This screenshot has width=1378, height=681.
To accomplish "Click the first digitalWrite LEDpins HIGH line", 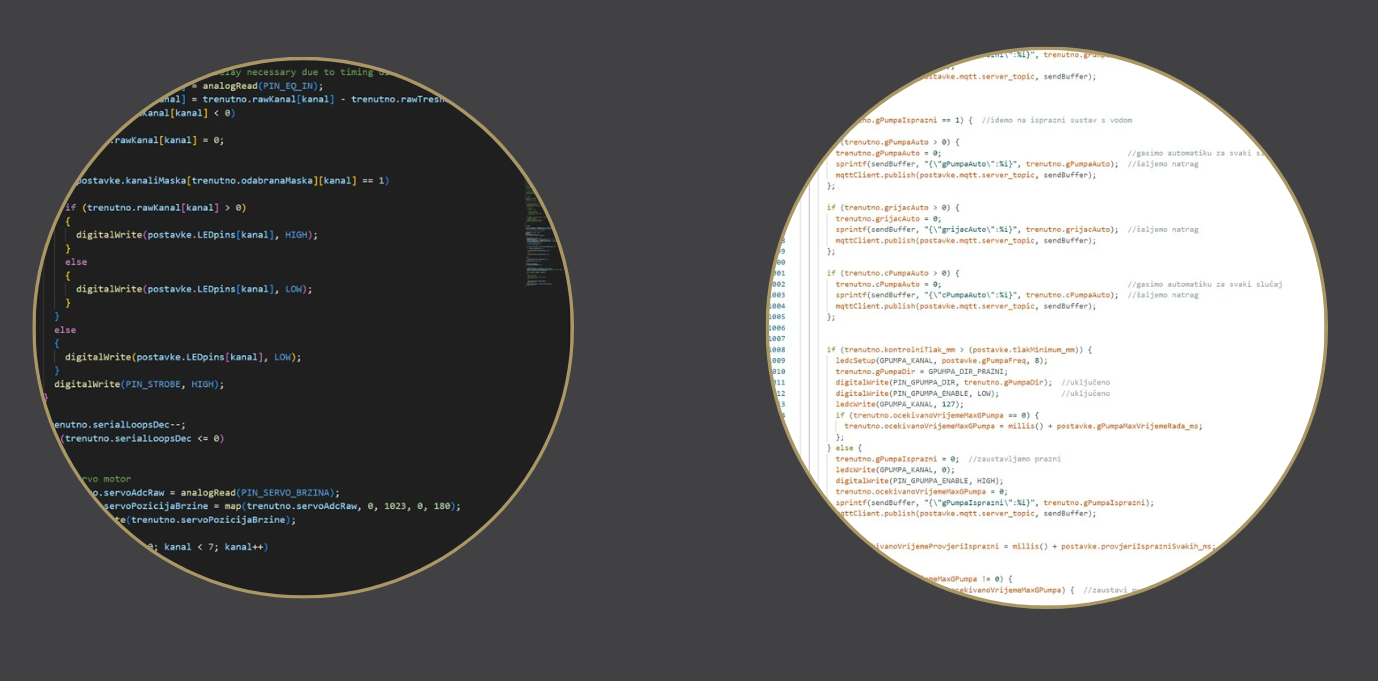I will click(196, 234).
